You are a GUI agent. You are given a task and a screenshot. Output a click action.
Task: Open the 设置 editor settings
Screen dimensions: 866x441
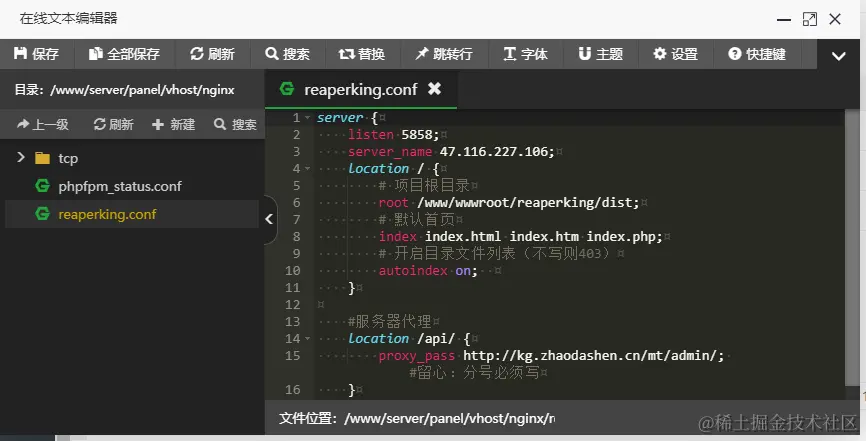pos(676,54)
